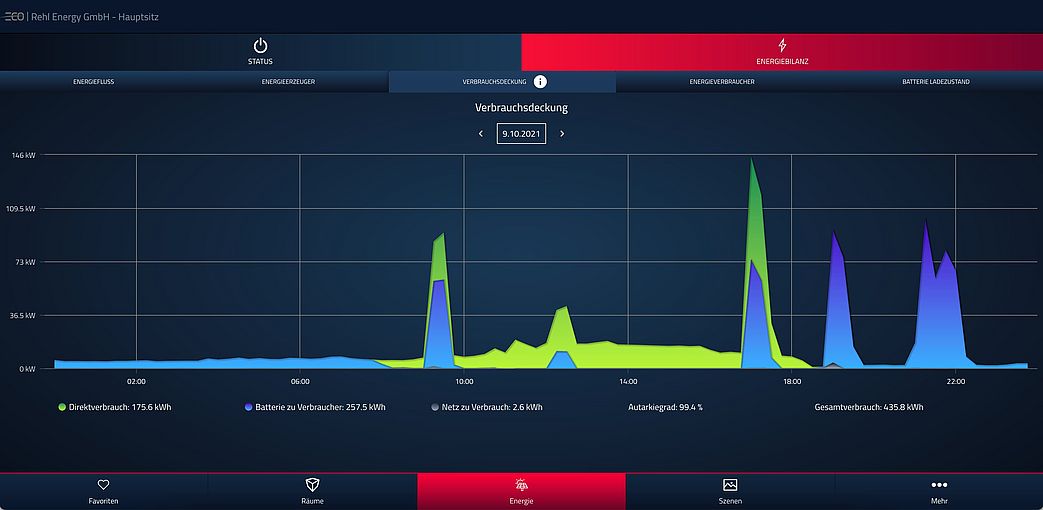
Task: Toggle Batterie zu Verbraucher legend series
Action: pyautogui.click(x=248, y=408)
